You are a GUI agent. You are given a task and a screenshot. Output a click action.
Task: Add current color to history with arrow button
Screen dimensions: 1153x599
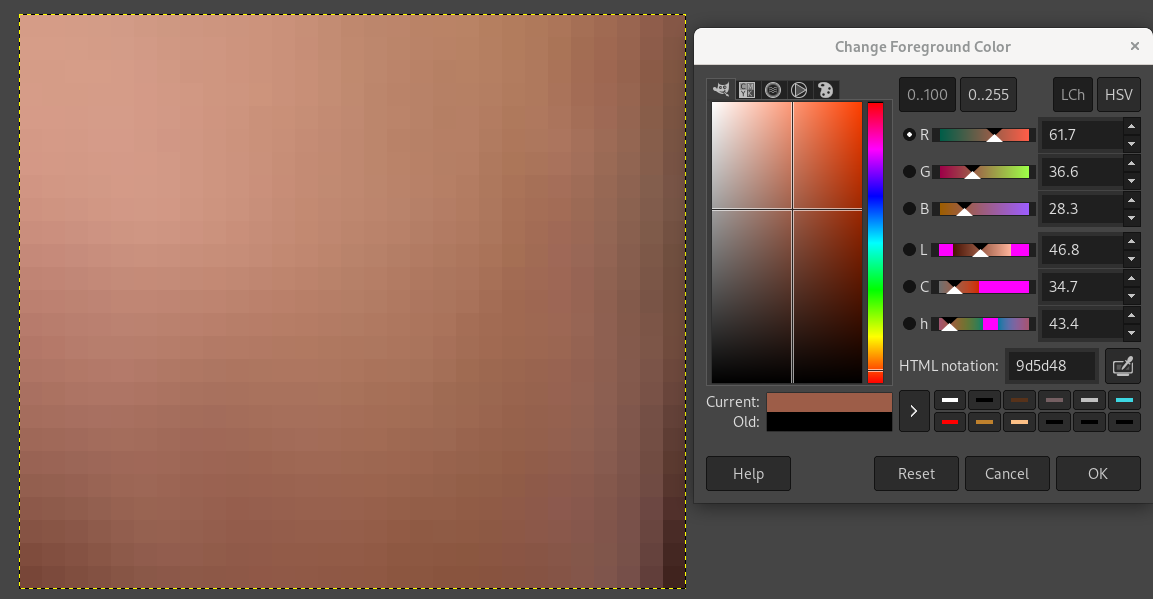pyautogui.click(x=914, y=411)
